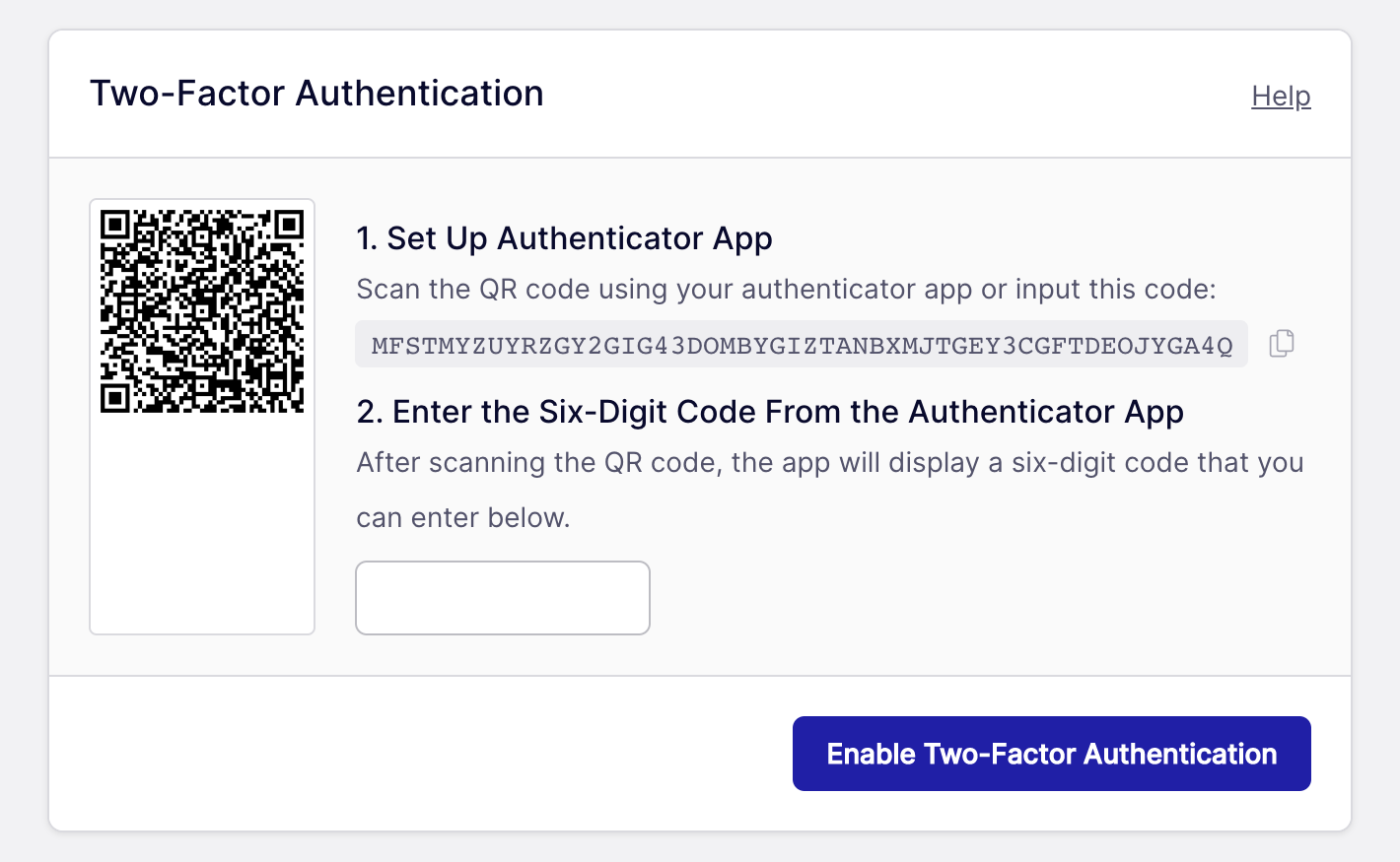Click Enable Two-Factor Authentication

[1050, 753]
